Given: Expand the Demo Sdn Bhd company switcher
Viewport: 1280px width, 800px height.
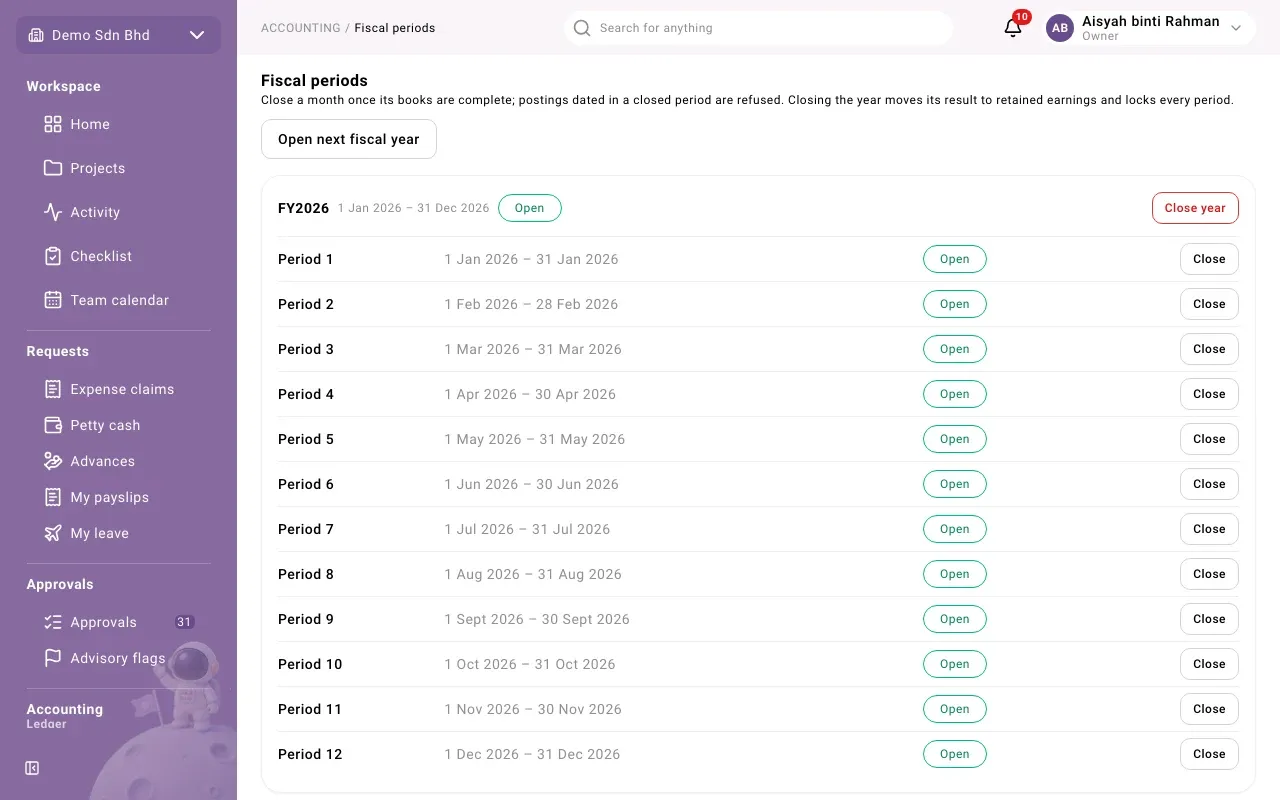Looking at the screenshot, I should click(118, 35).
